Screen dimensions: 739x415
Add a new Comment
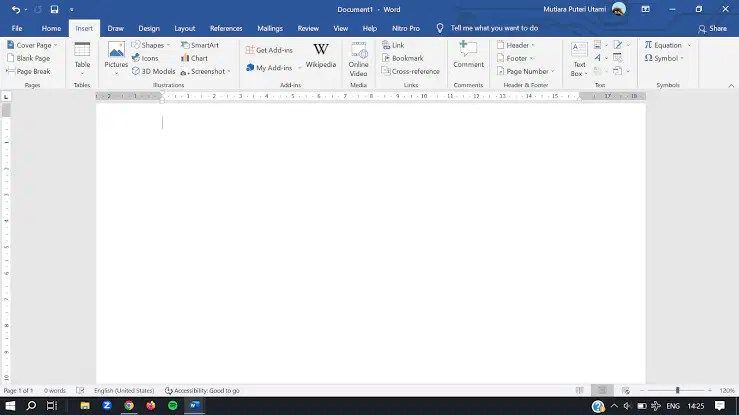(x=468, y=55)
